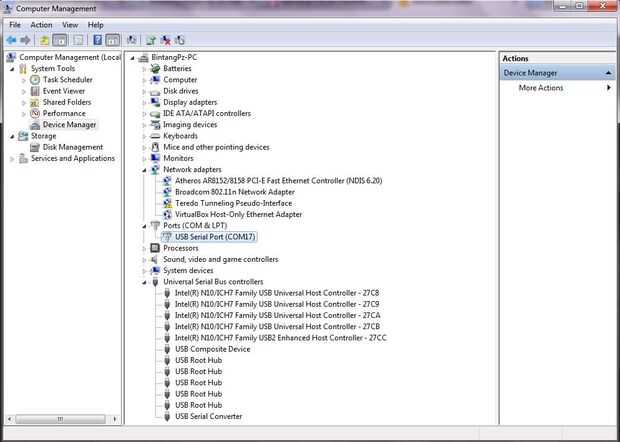Viewport: 620px width, 442px height.
Task: Collapse the Network adapters category
Action: pos(144,170)
